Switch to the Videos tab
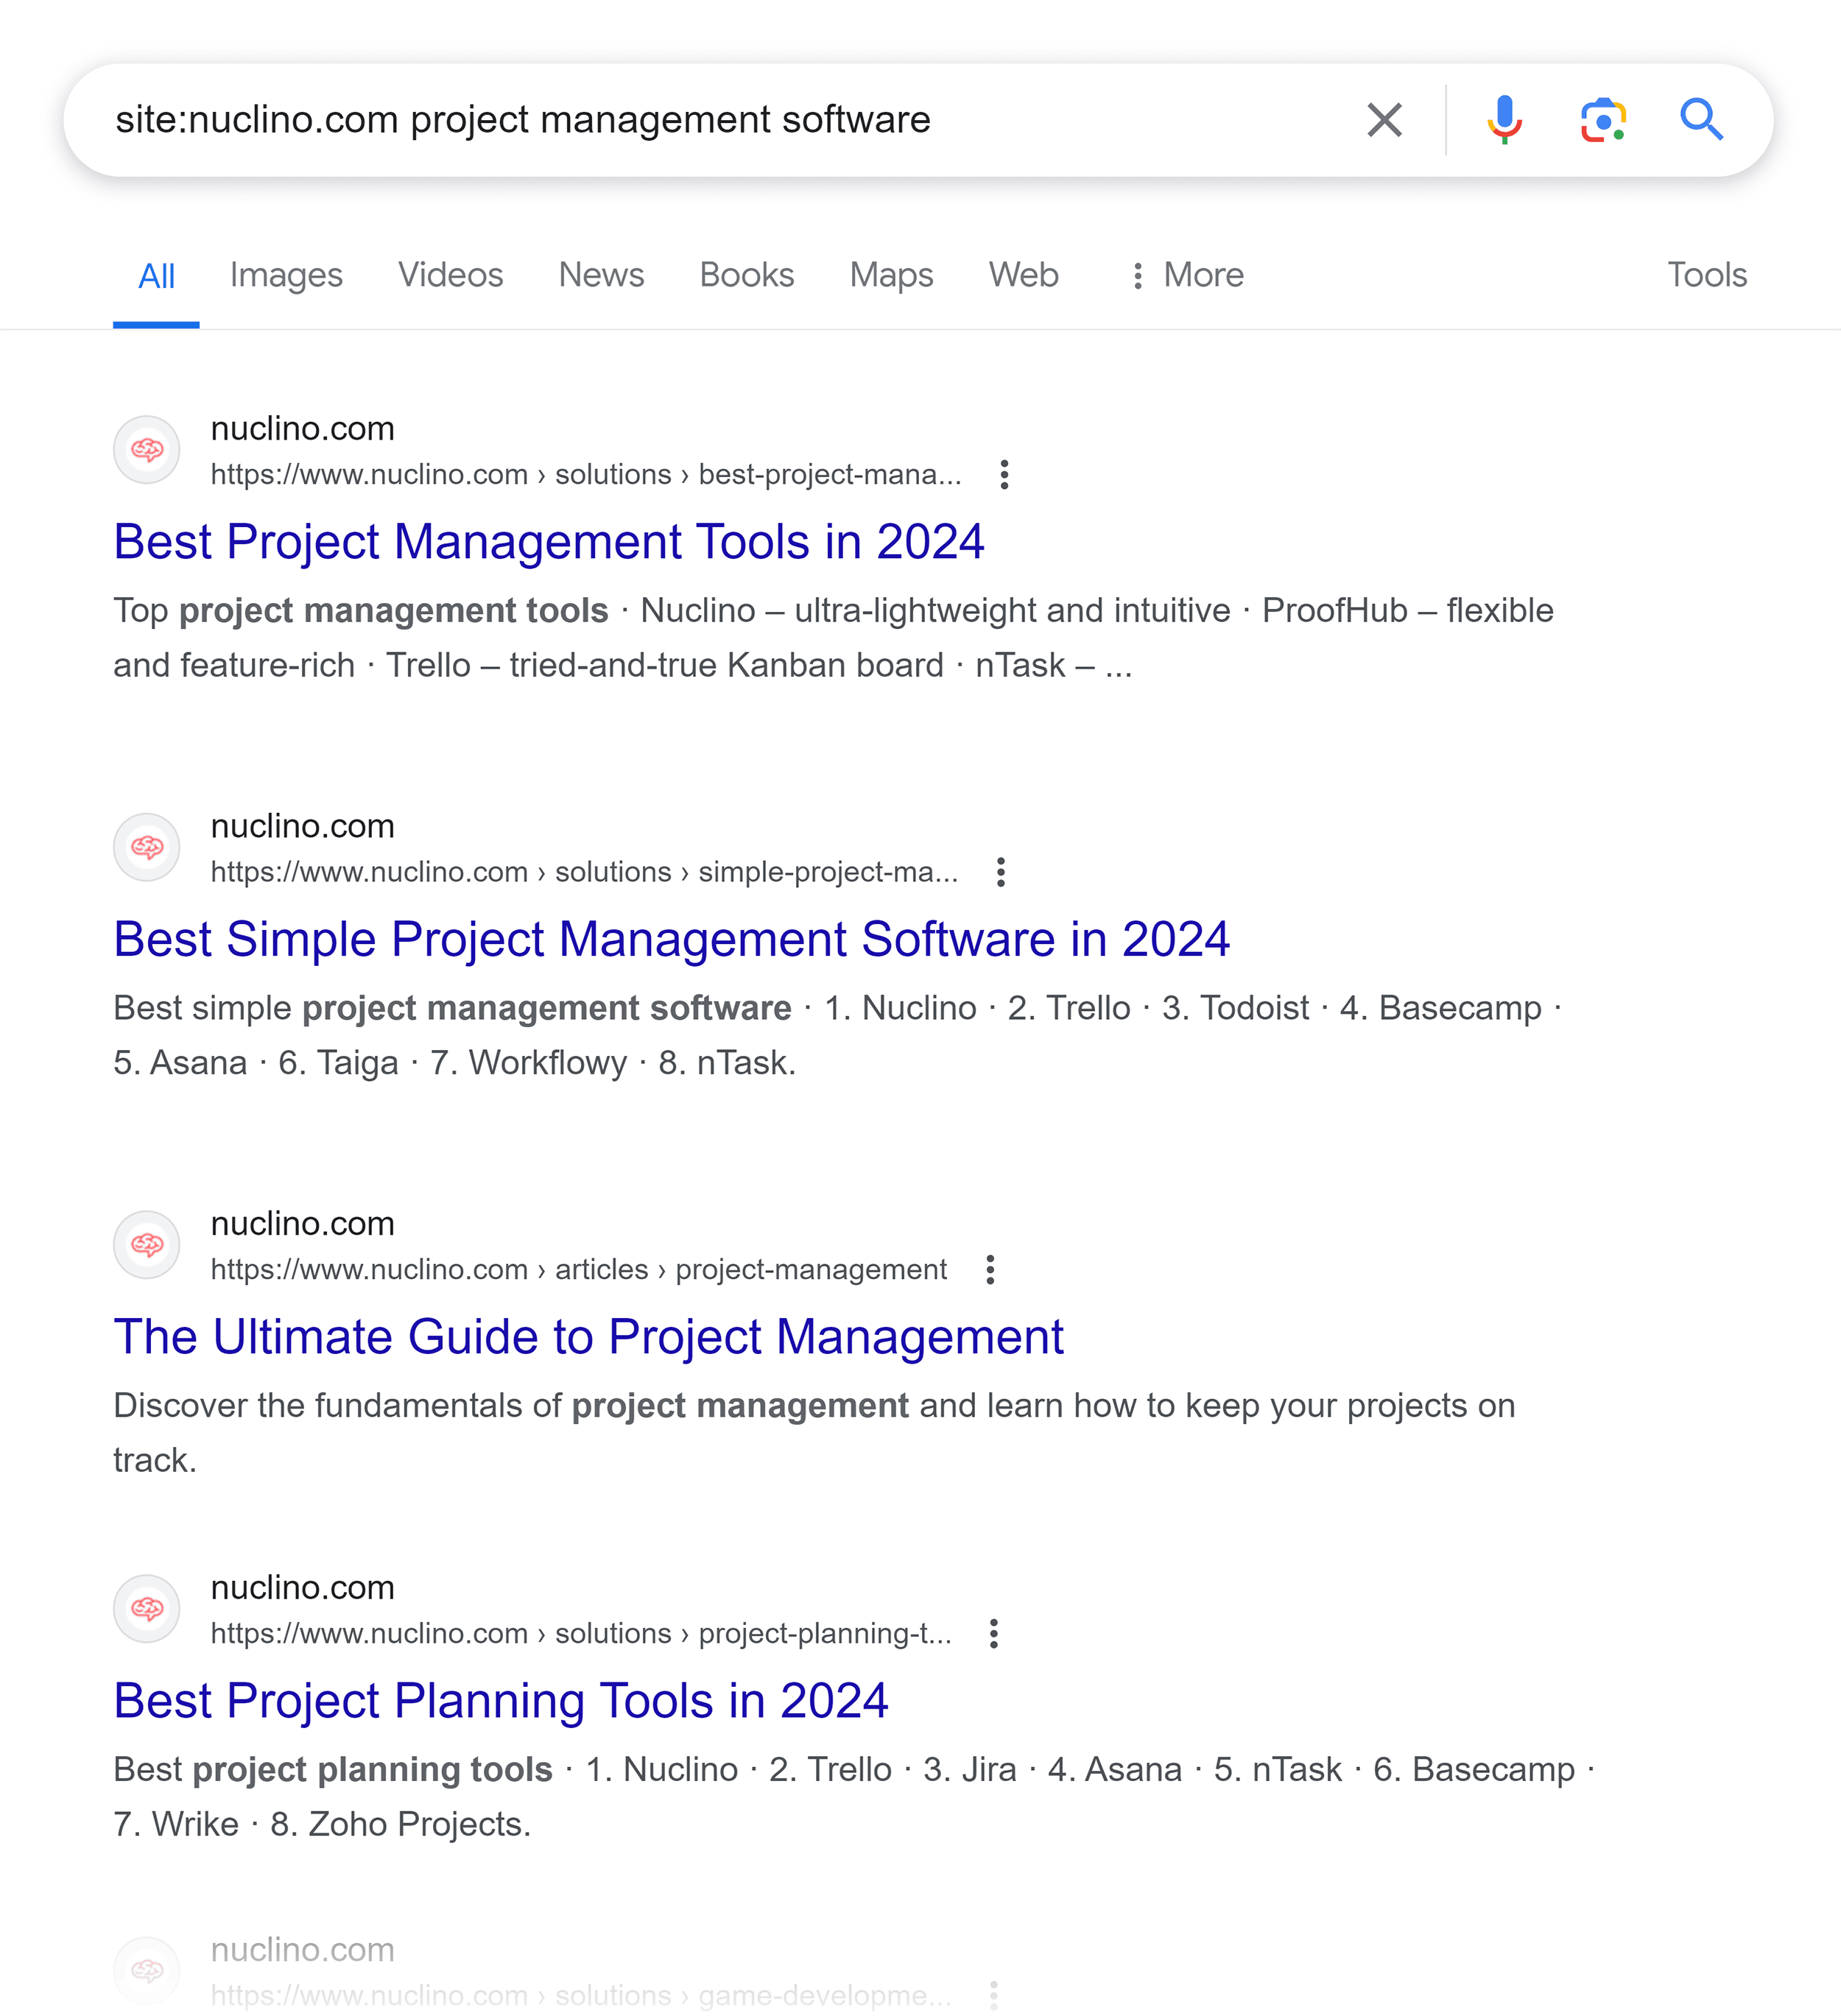 (x=450, y=275)
